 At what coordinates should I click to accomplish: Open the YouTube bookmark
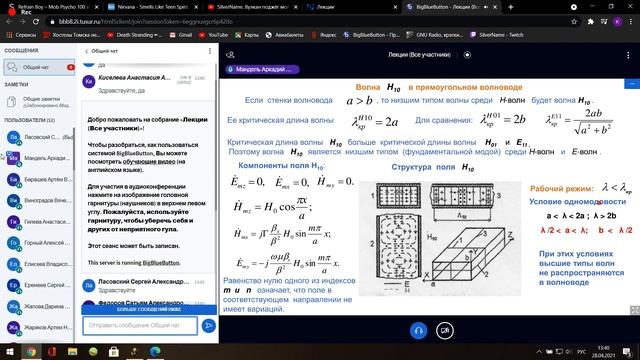pyautogui.click(x=213, y=35)
